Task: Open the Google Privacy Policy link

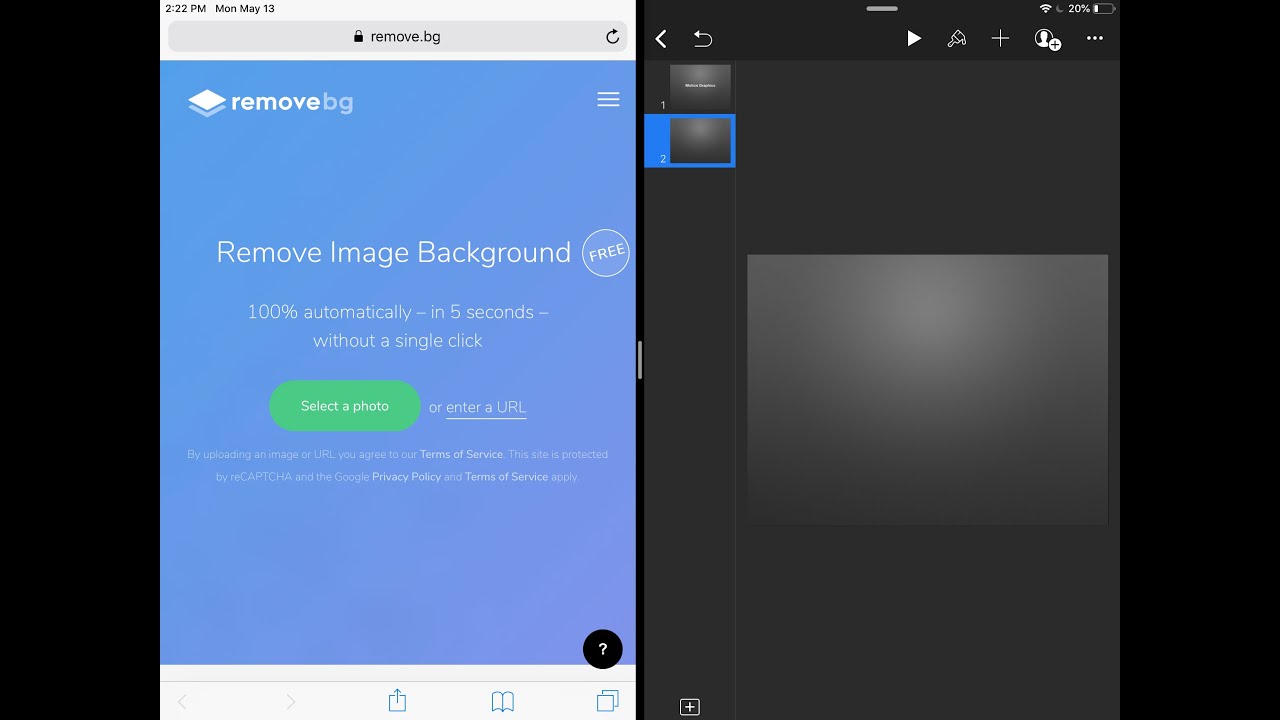Action: [406, 477]
